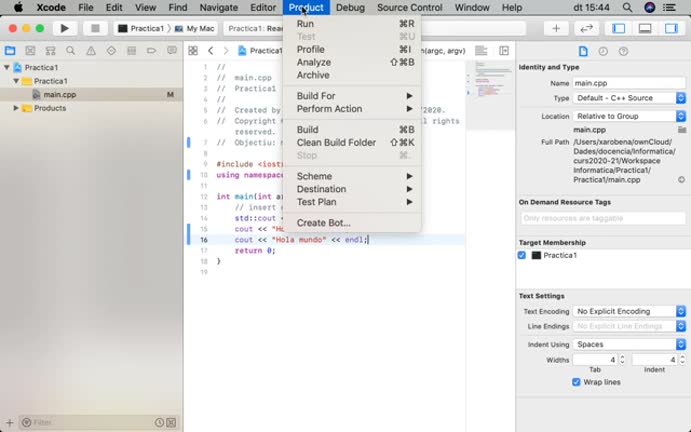Open Siri from menu bar
The image size is (691, 432).
[x=650, y=7]
